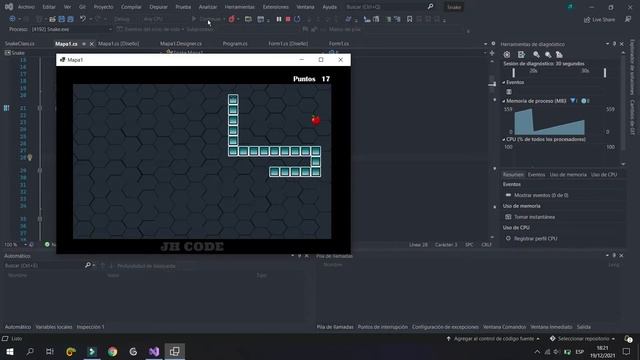The image size is (640, 360).
Task: Open the Uso de memoria tab
Action: click(x=568, y=175)
